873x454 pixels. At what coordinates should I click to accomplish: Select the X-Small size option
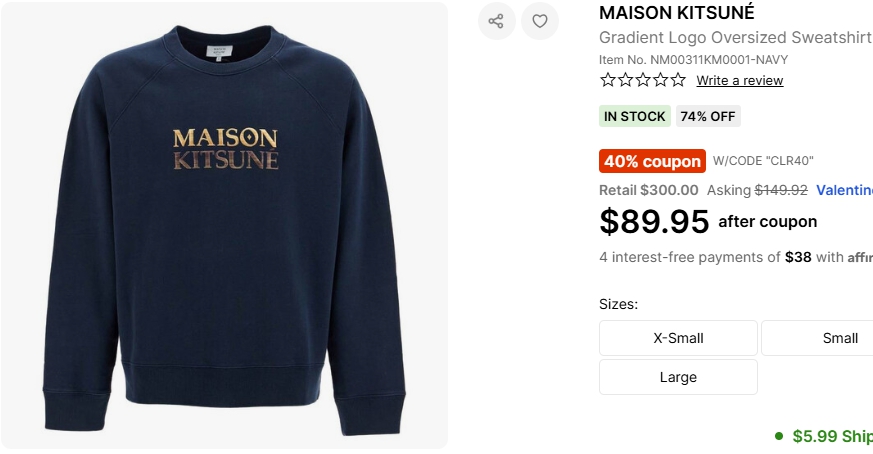[x=678, y=338]
